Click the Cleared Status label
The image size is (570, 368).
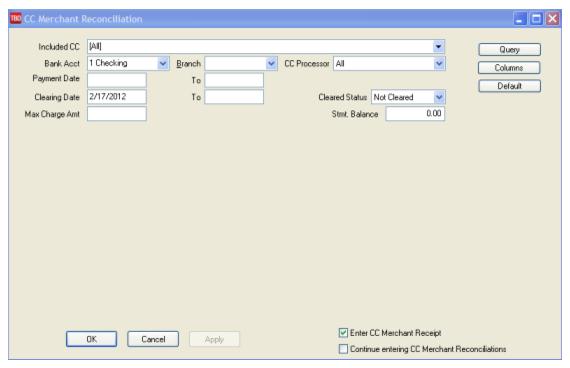click(342, 97)
